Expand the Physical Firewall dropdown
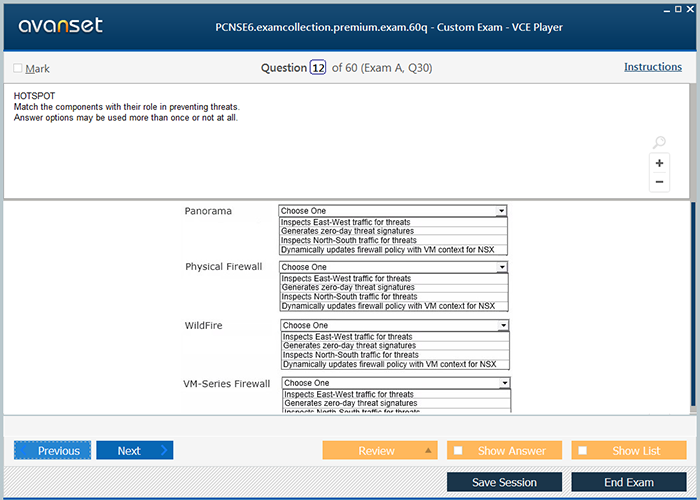The width and height of the screenshot is (700, 500). [x=393, y=267]
